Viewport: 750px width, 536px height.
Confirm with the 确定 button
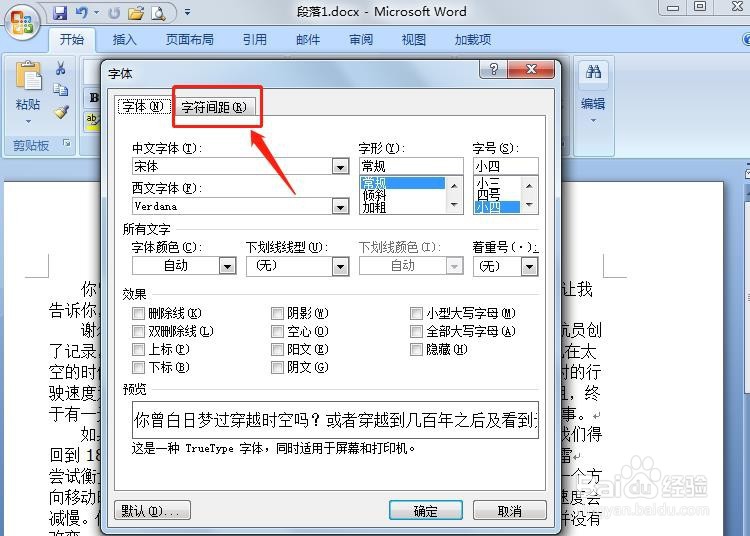click(426, 511)
